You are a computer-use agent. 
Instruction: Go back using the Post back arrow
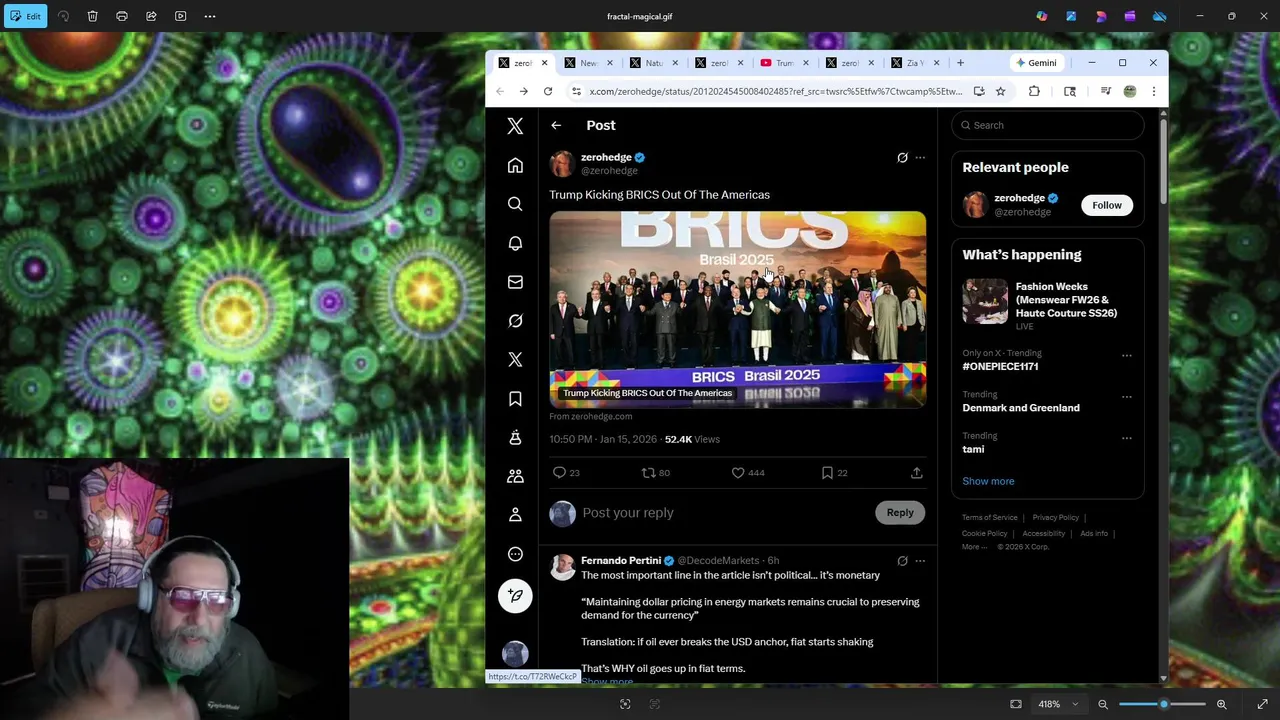pyautogui.click(x=556, y=125)
